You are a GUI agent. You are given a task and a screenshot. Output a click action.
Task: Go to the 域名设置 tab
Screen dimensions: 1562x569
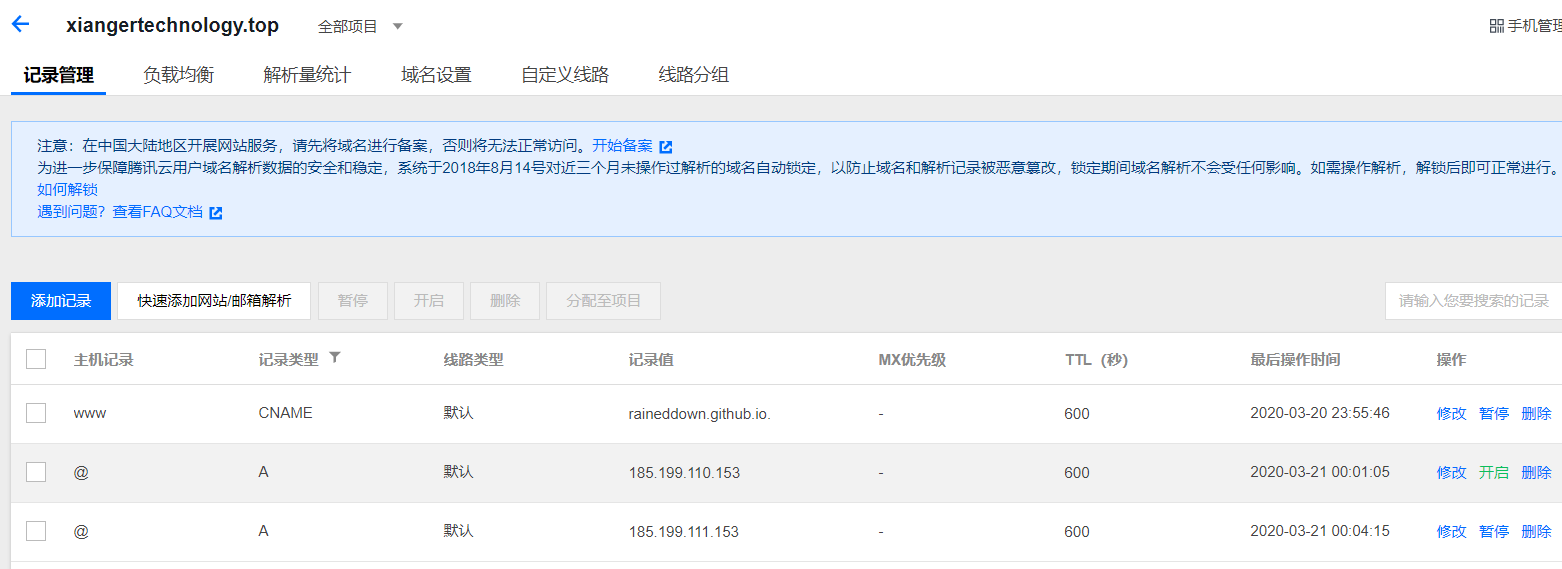[436, 75]
